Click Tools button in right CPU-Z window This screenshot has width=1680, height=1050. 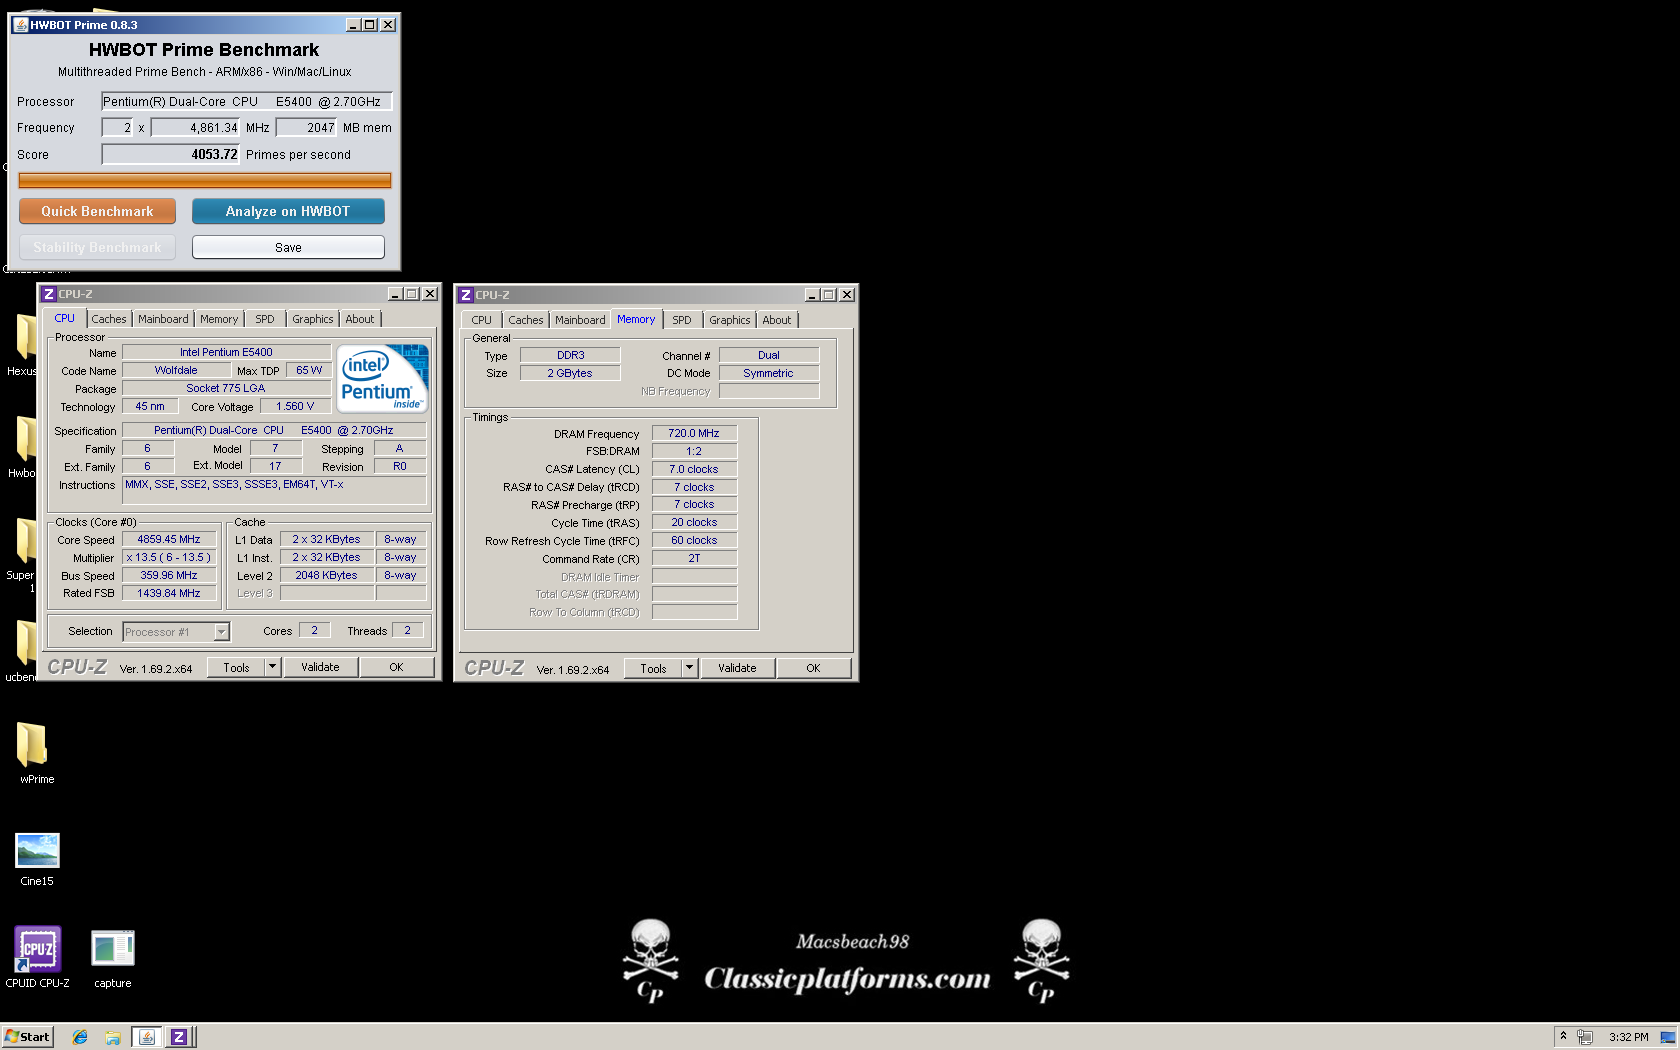click(x=654, y=668)
